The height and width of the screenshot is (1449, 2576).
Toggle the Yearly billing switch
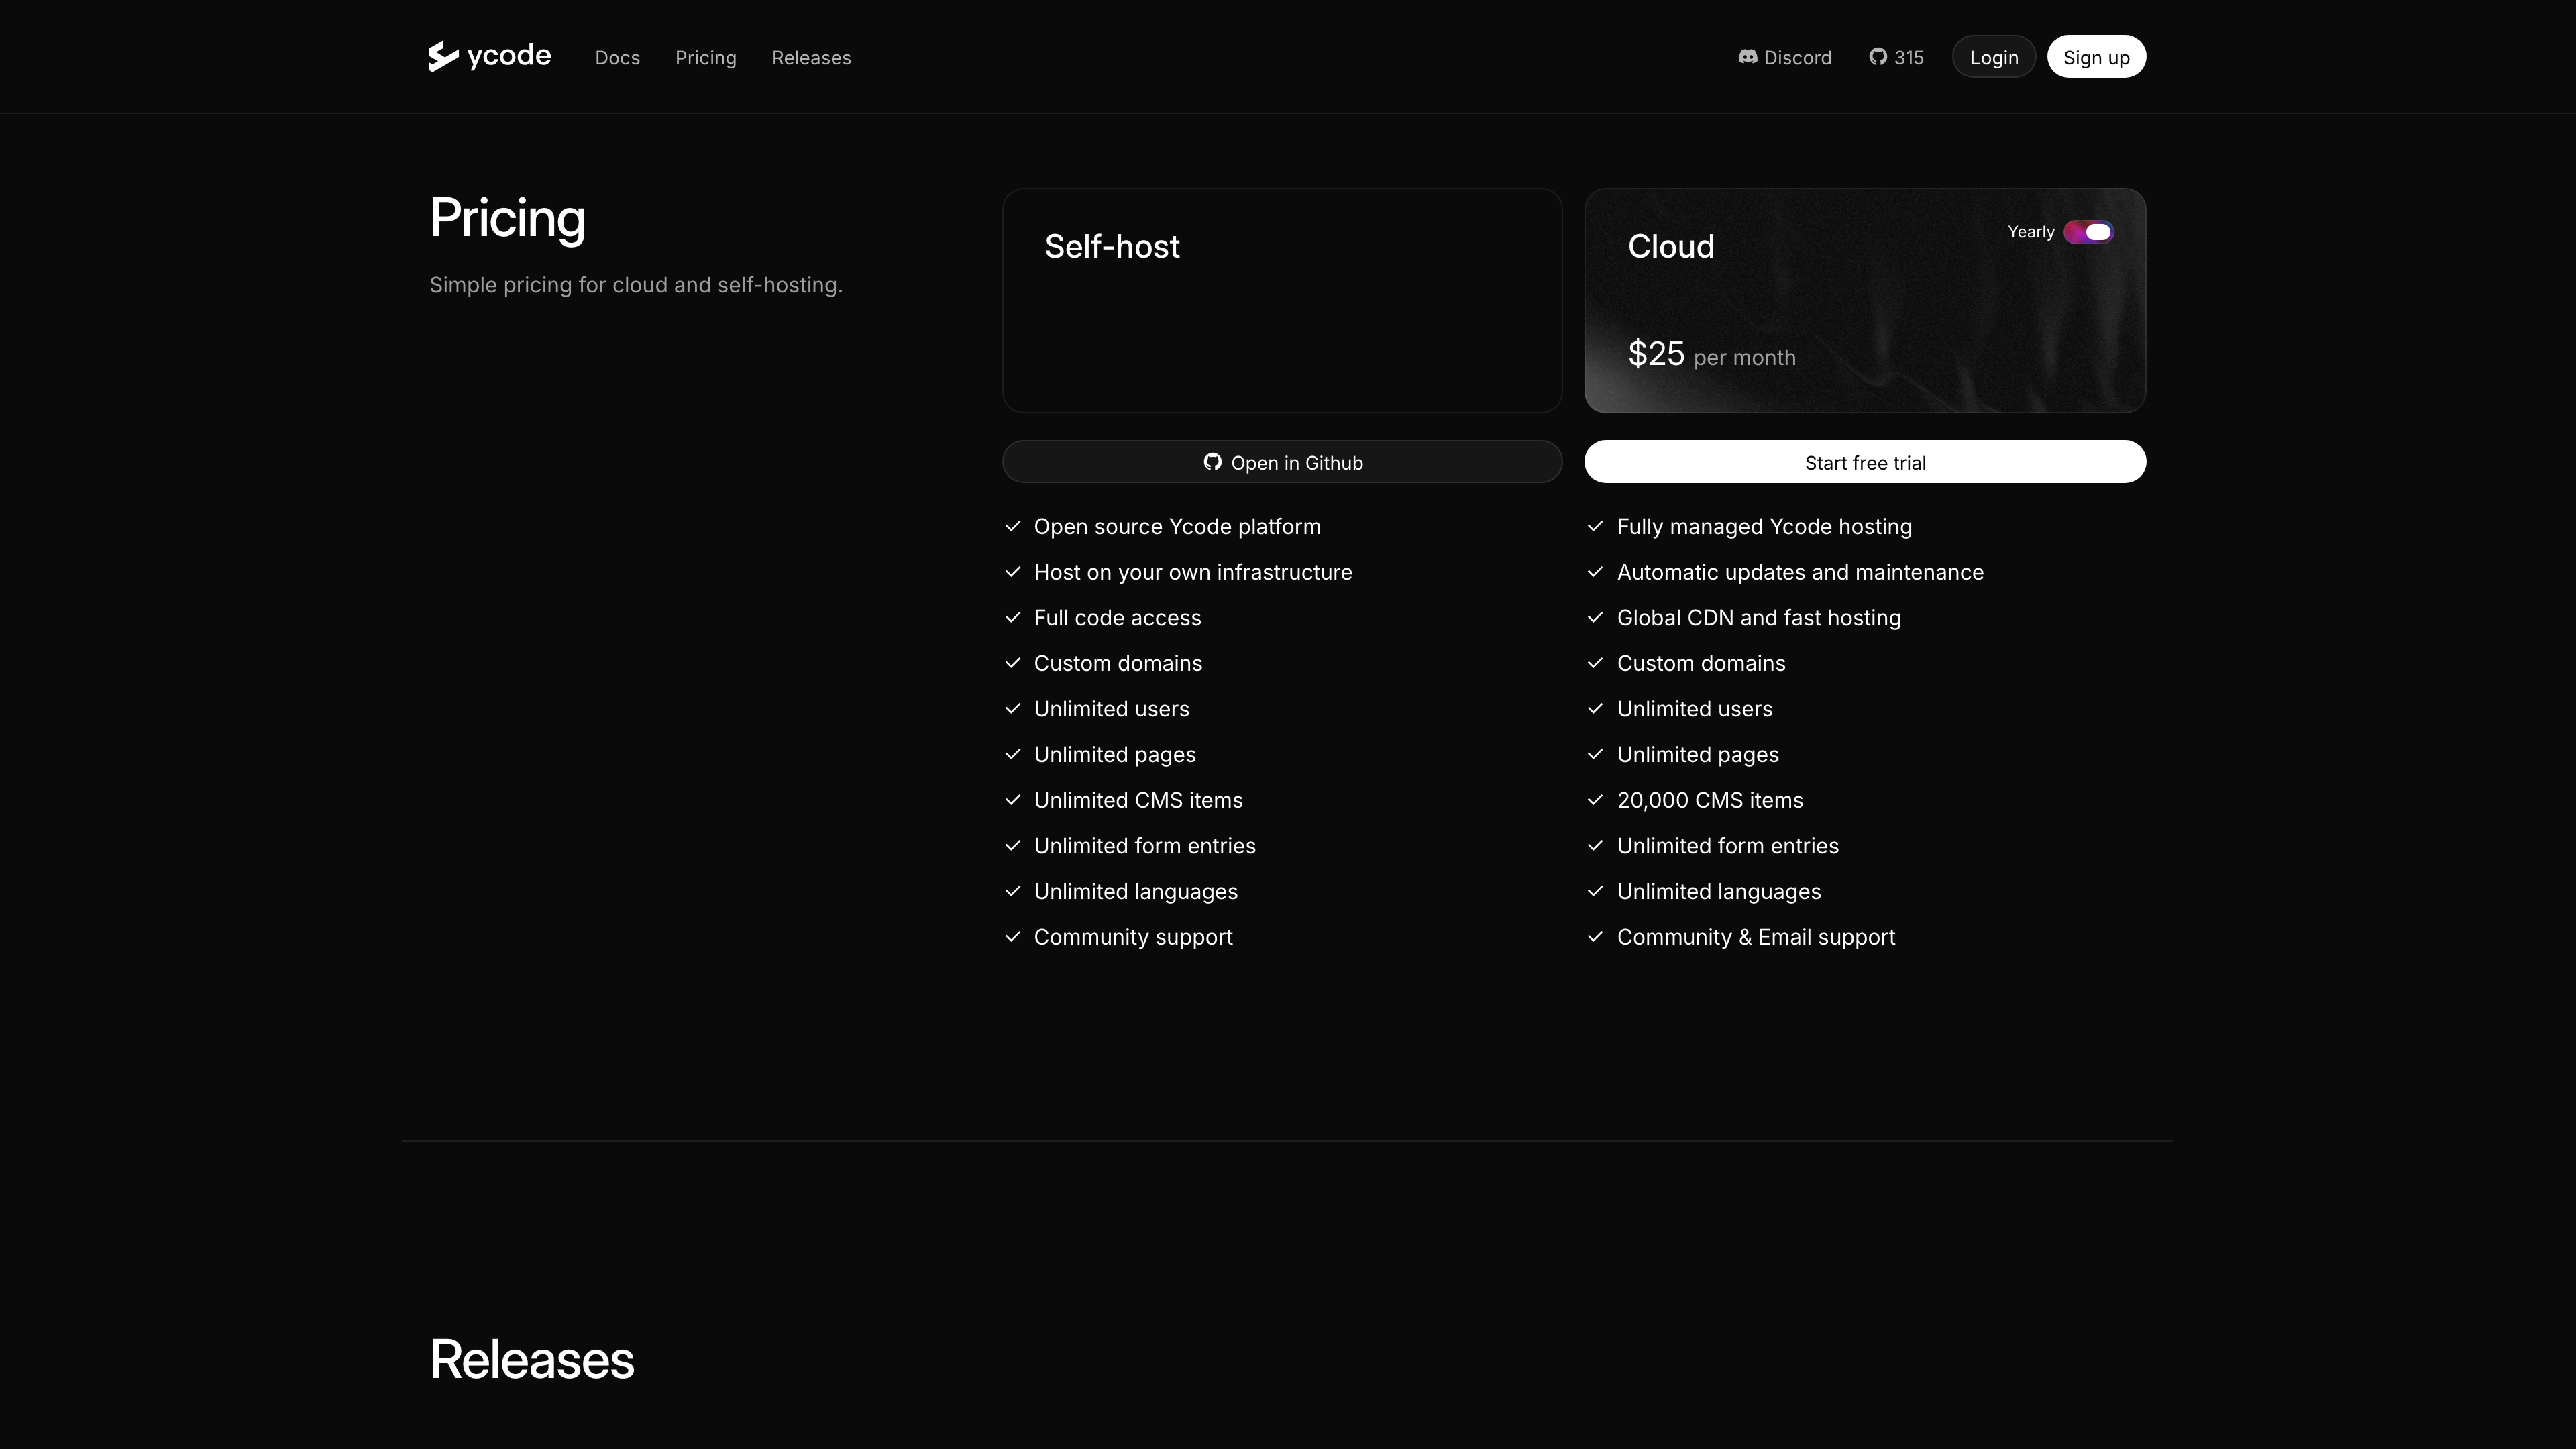[2088, 232]
